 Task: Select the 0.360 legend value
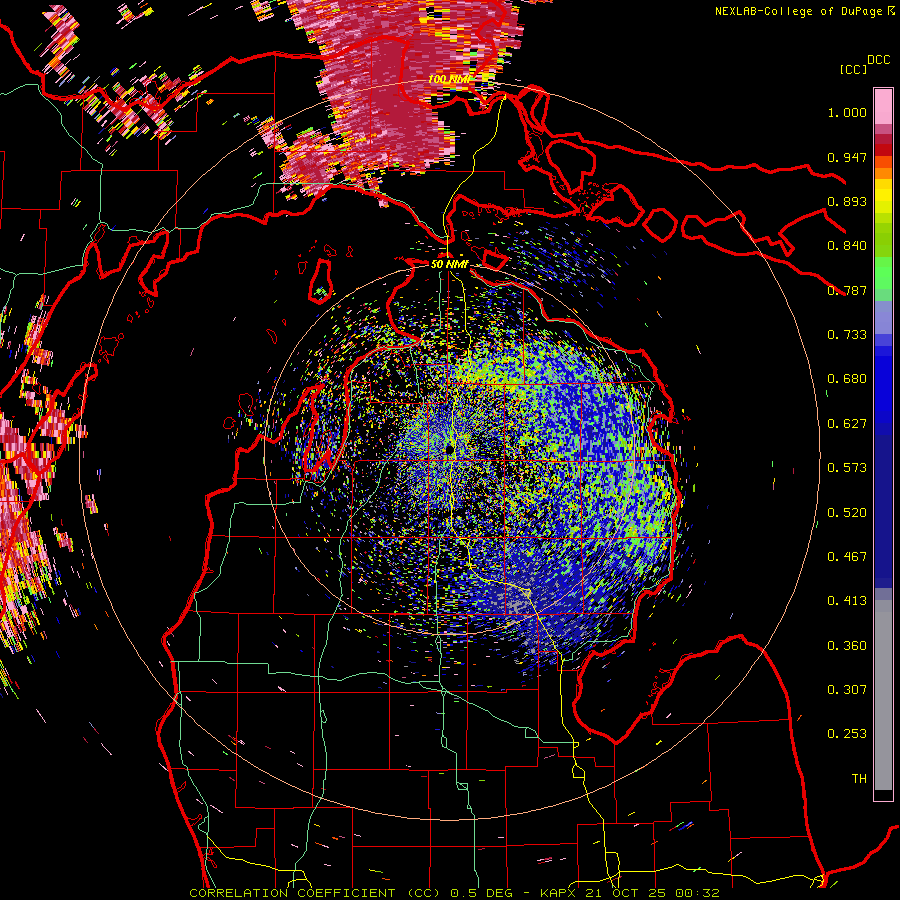tap(847, 646)
